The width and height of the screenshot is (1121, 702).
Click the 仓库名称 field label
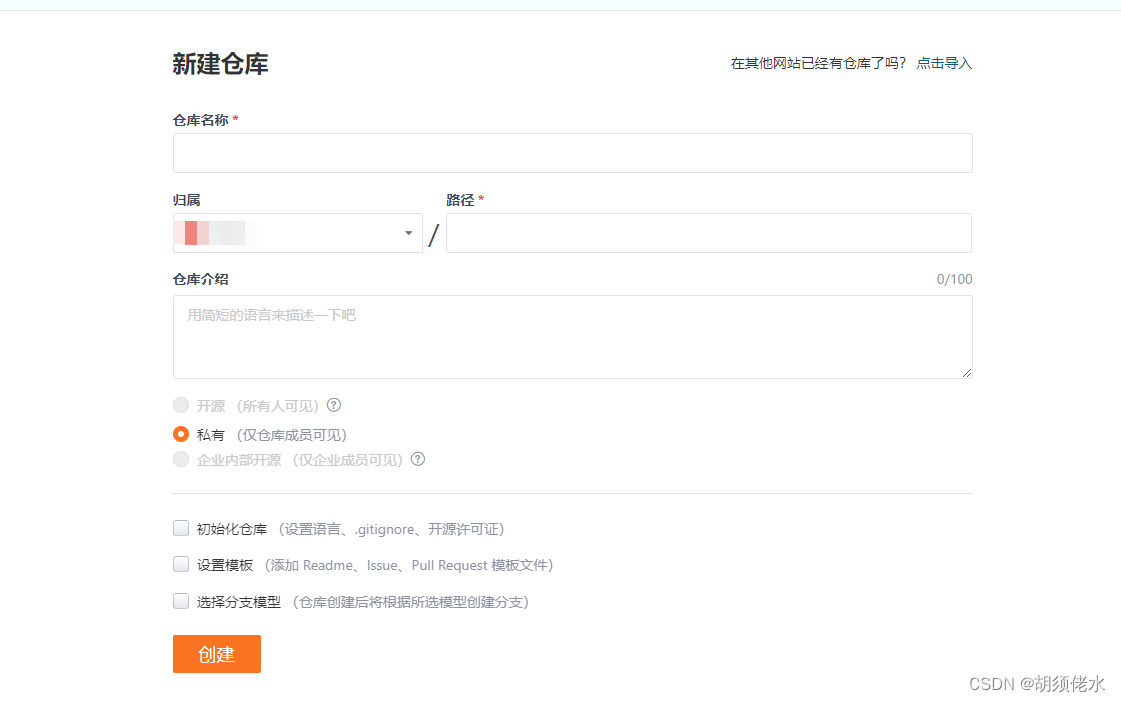[x=201, y=120]
